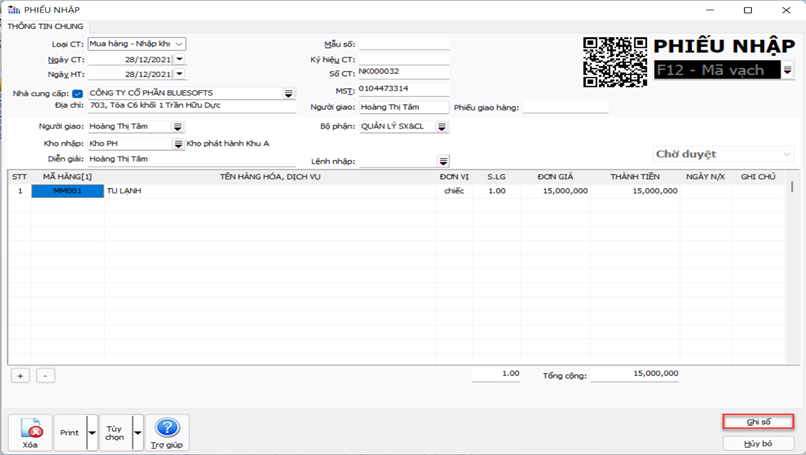Viewport: 806px width, 455px height.
Task: Click the PHIẾU NHẬP app icon in title bar
Action: click(14, 10)
